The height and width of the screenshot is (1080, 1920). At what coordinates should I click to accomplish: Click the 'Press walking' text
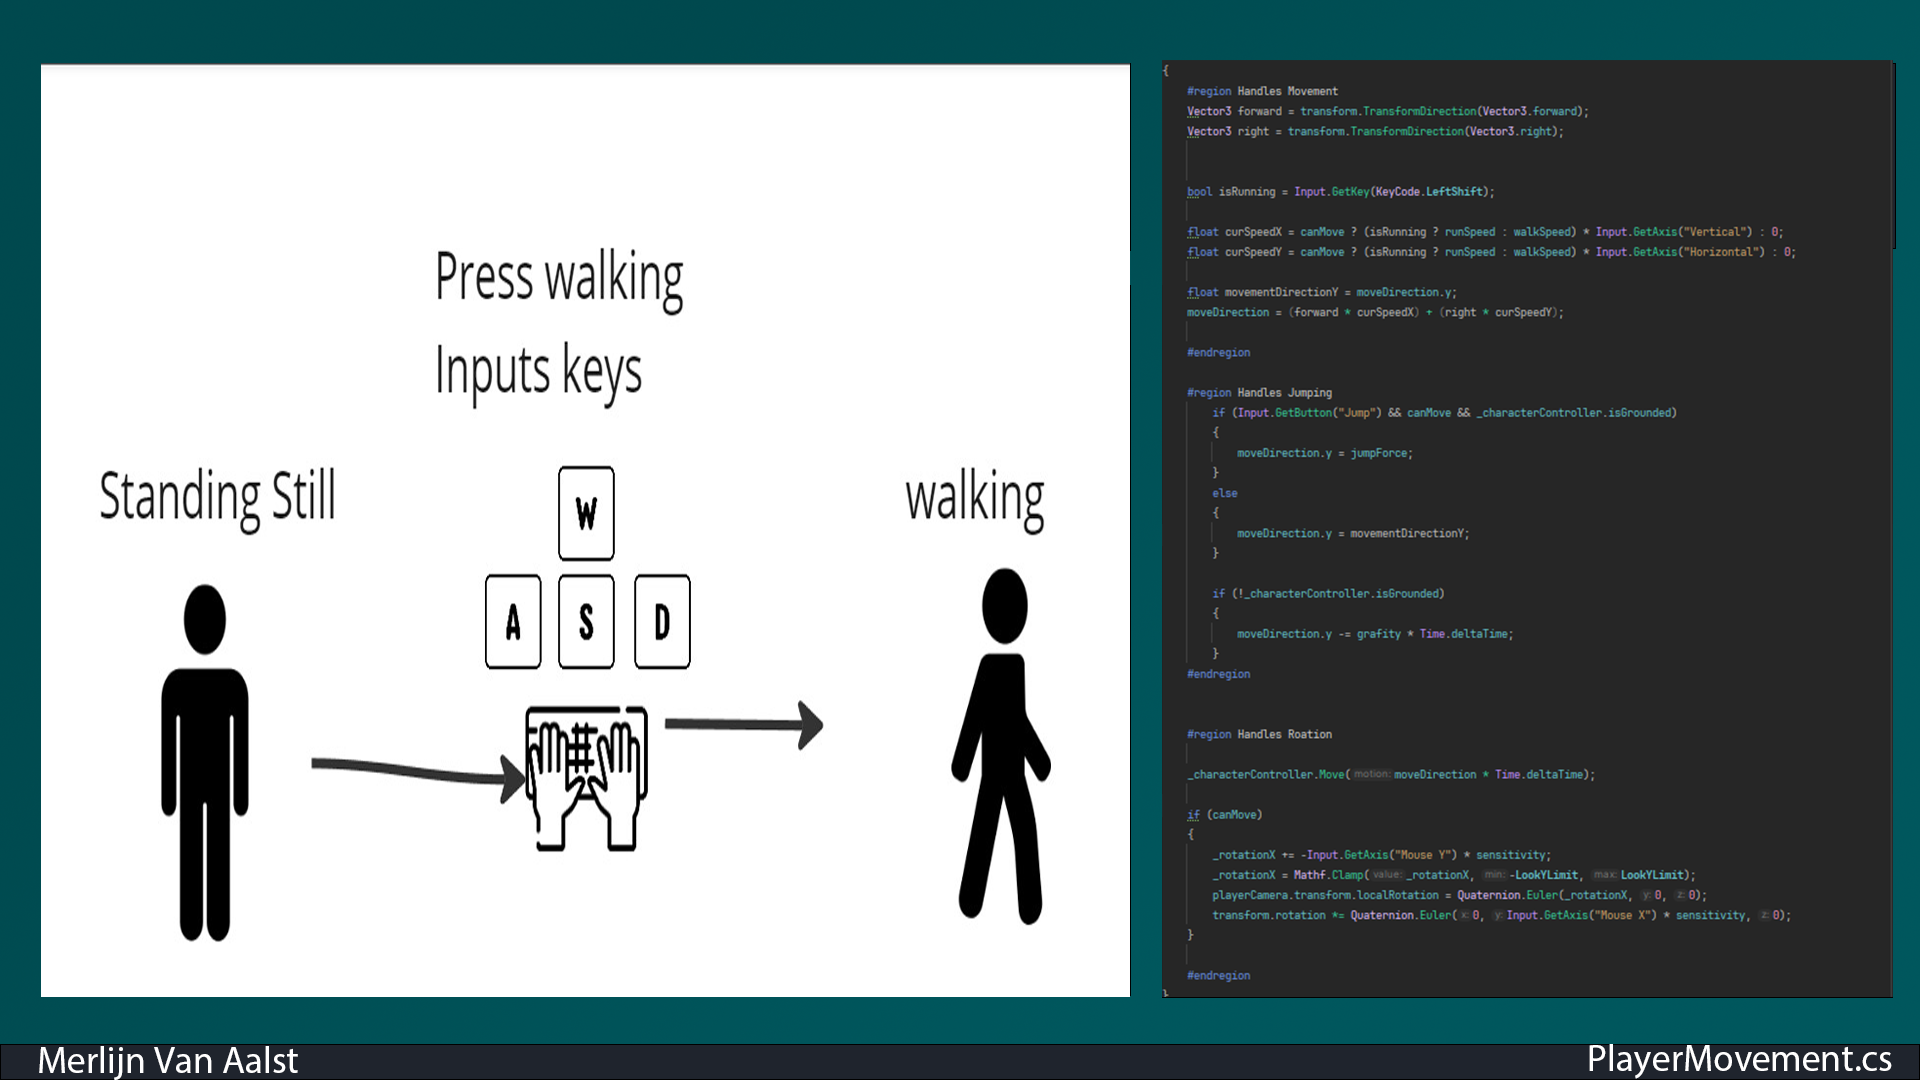coord(559,278)
